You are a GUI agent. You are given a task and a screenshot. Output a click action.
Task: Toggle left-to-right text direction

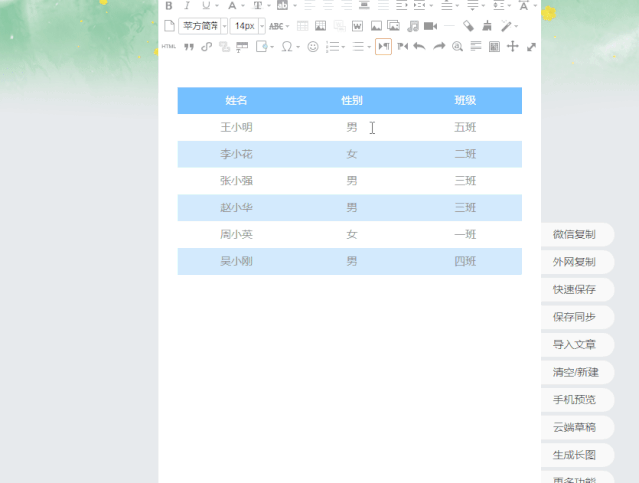383,46
